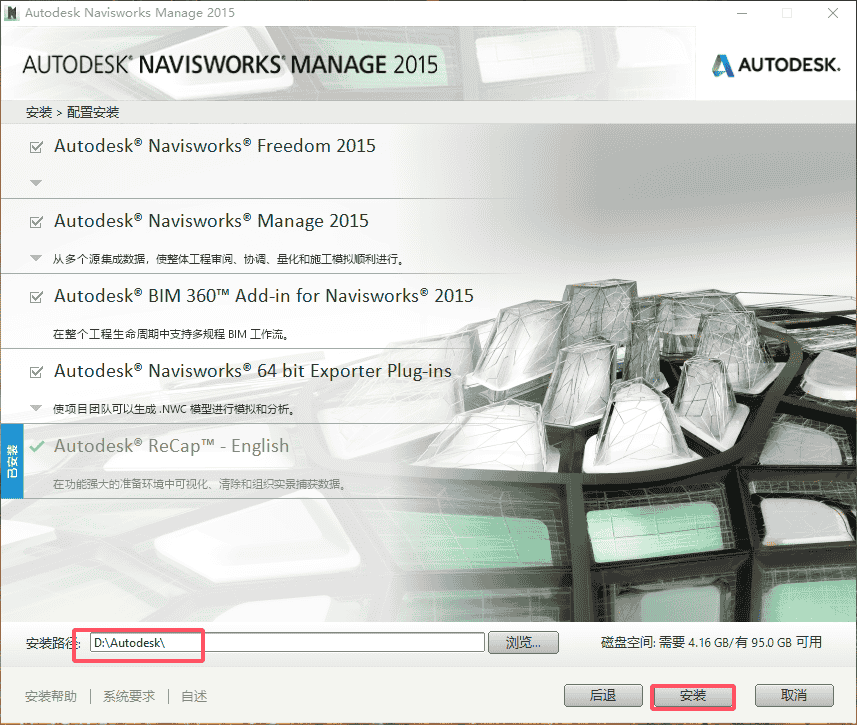This screenshot has width=857, height=725.
Task: Expand the Navisworks Manage 2015 options arrow
Action: tap(36, 258)
